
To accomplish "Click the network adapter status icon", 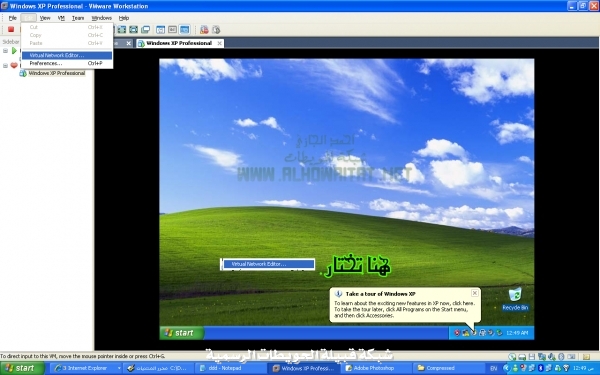I will (542, 357).
